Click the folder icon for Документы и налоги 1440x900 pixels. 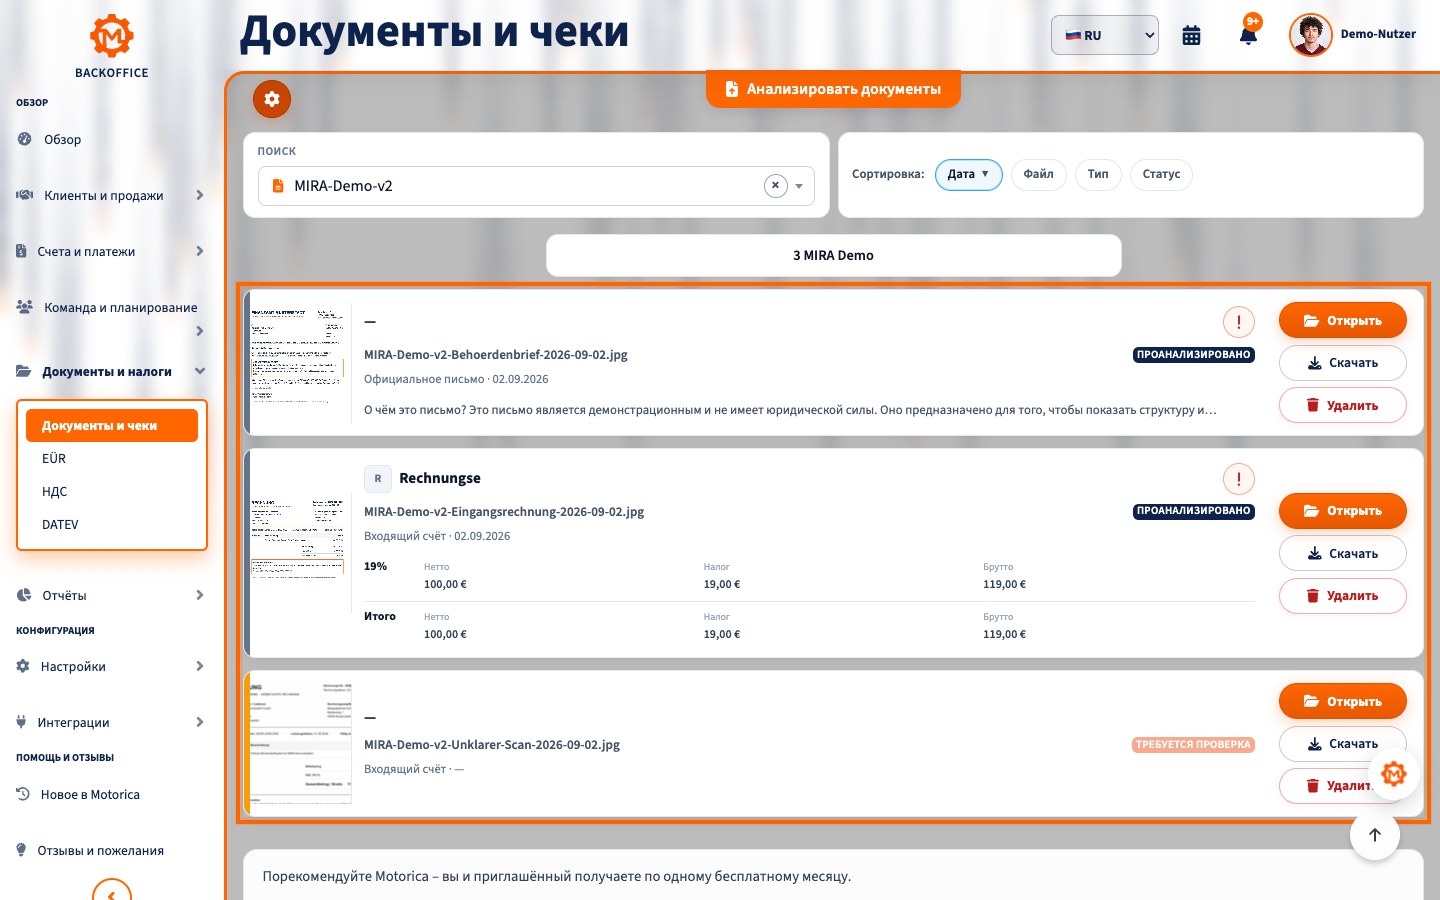(23, 371)
